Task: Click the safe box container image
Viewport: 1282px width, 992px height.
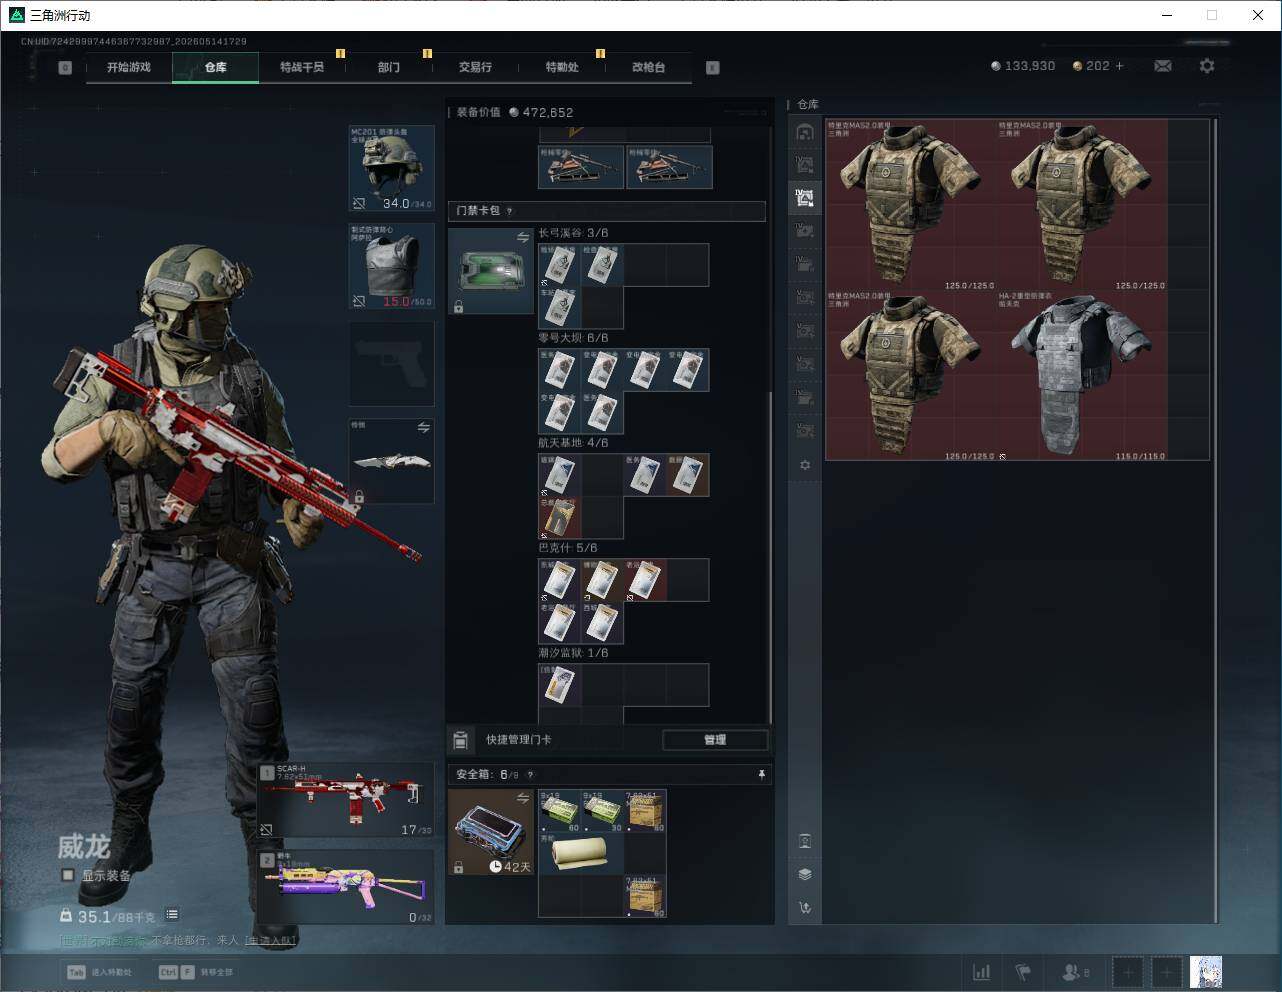Action: pos(491,832)
